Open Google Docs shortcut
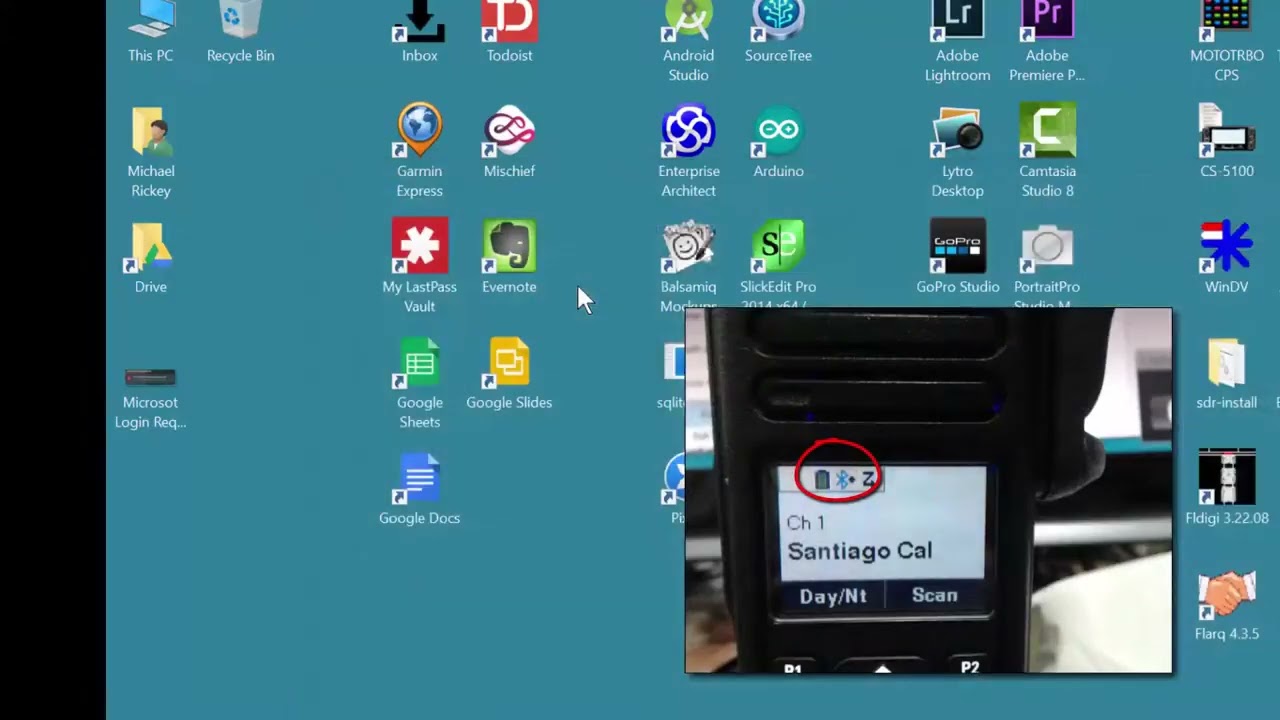The height and width of the screenshot is (720, 1280). (x=419, y=490)
